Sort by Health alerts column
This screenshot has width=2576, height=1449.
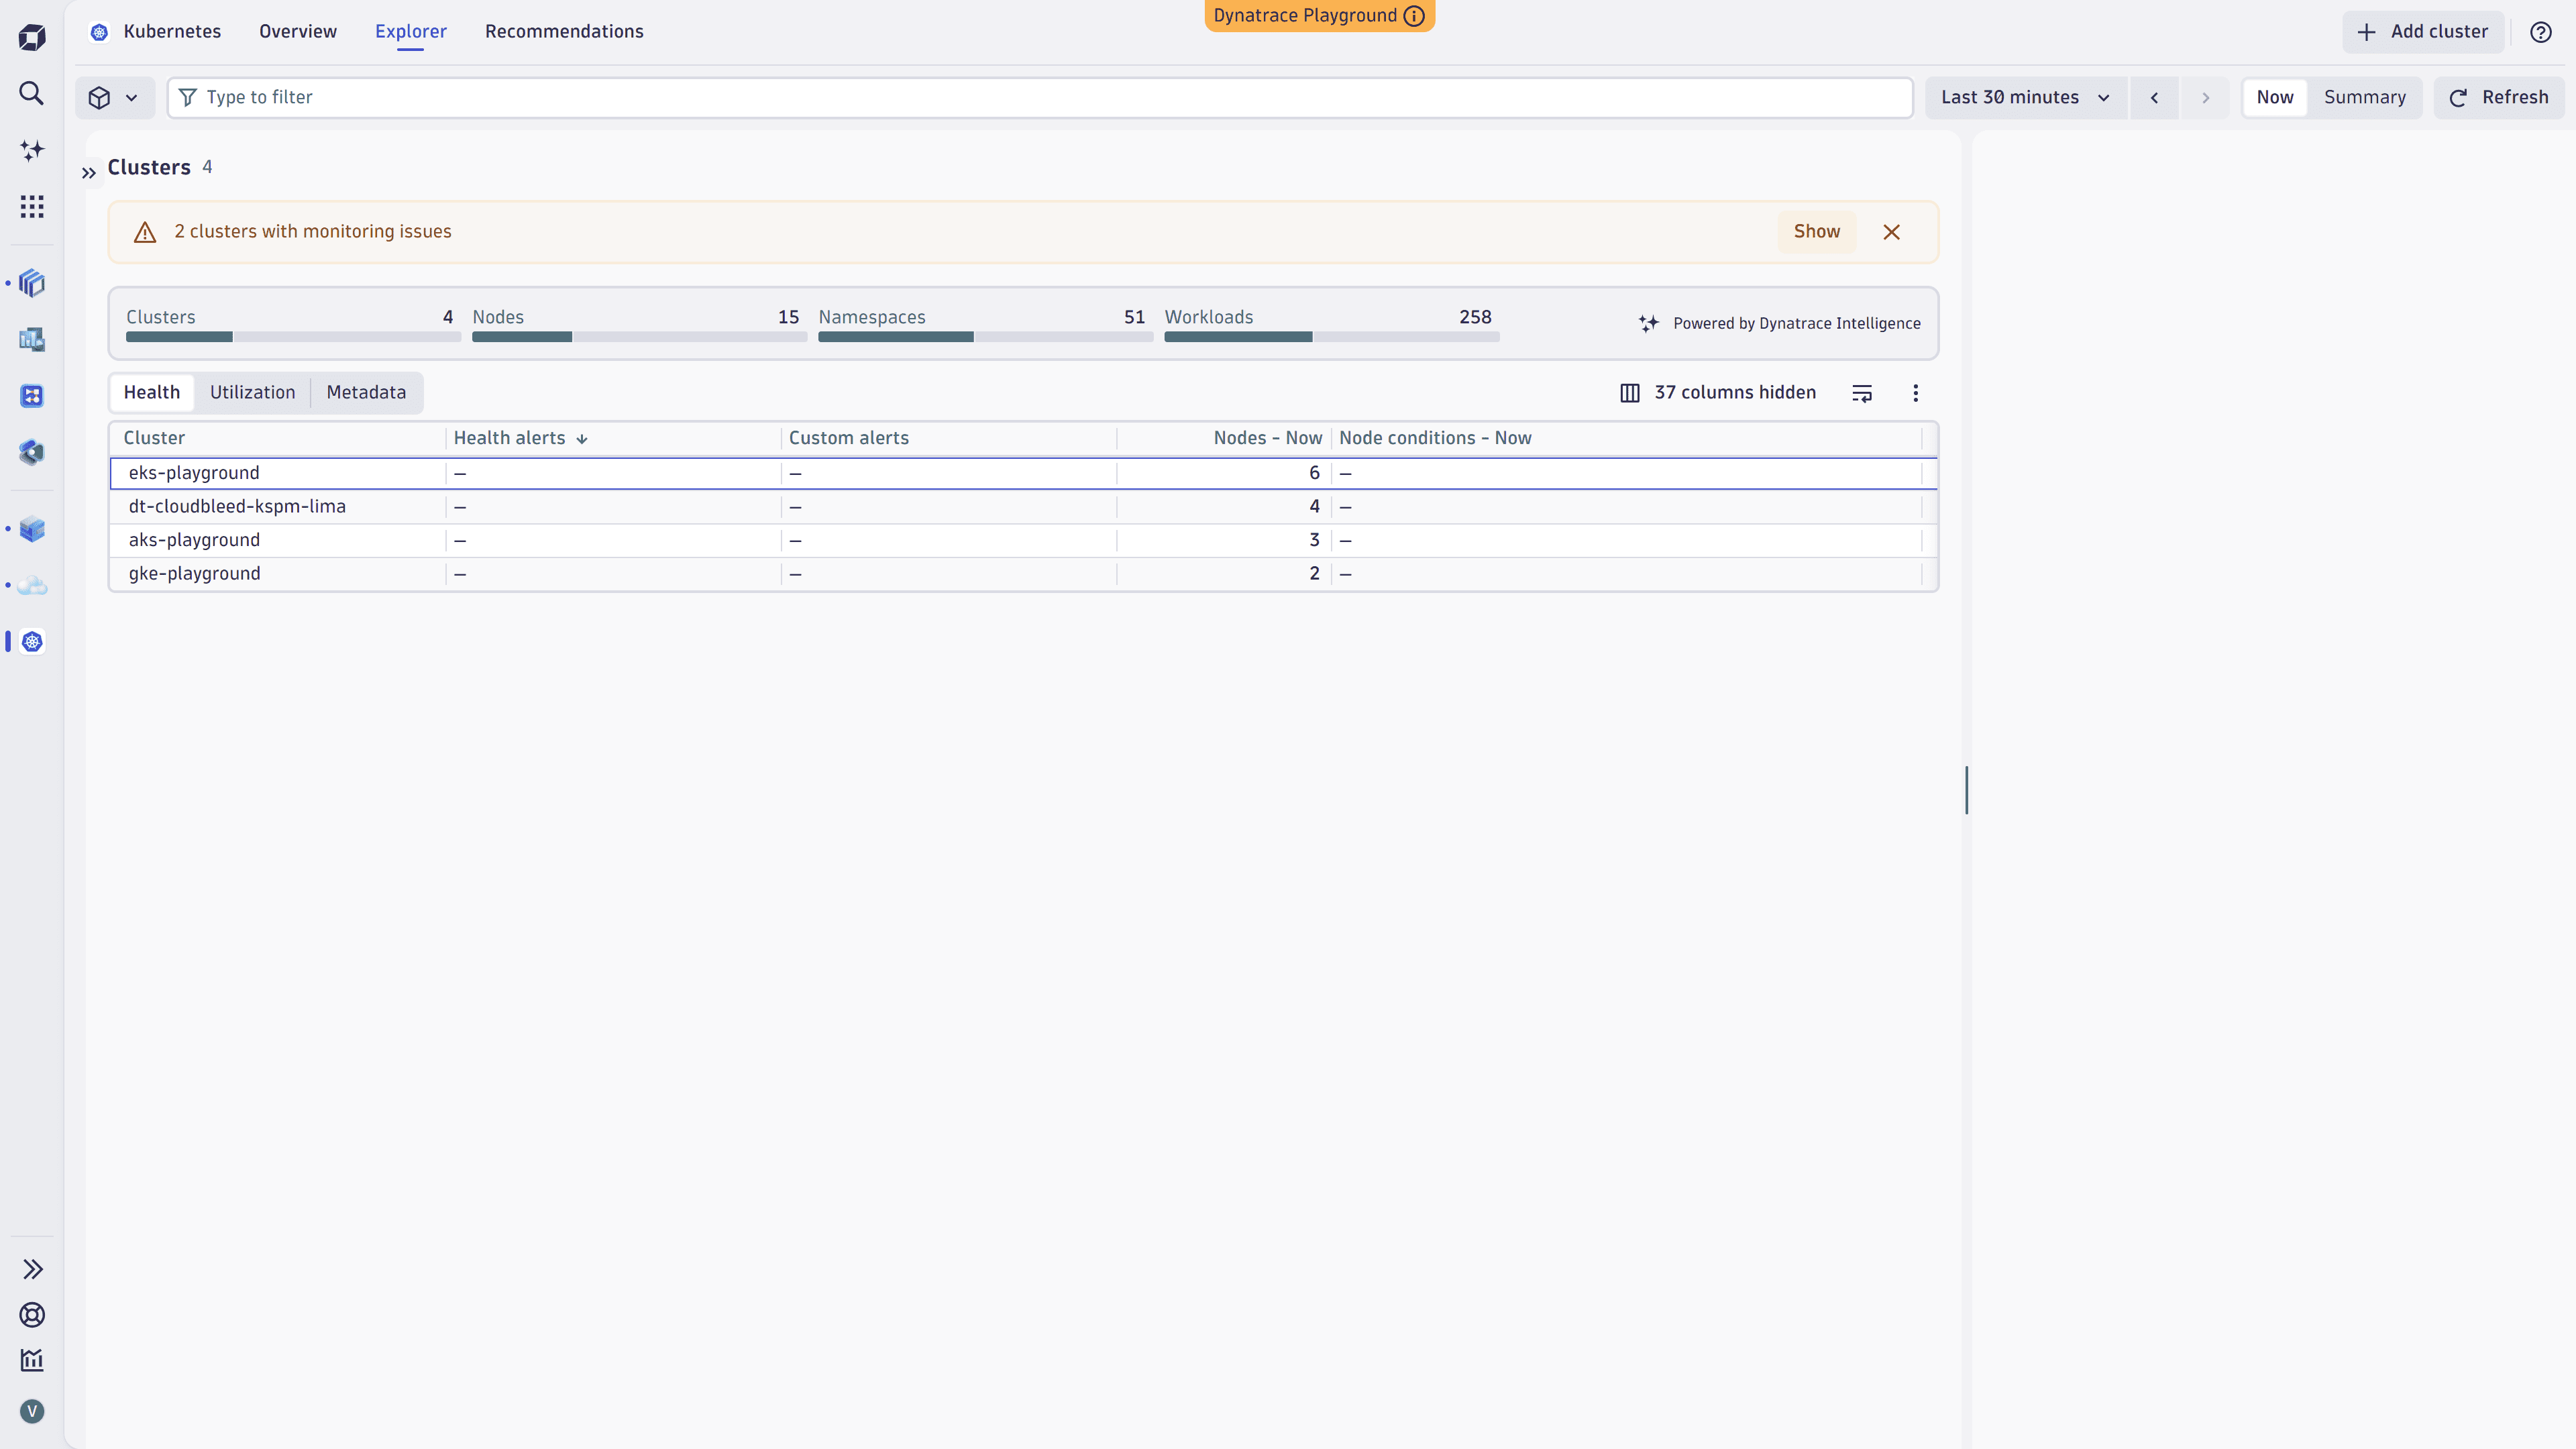(x=521, y=438)
